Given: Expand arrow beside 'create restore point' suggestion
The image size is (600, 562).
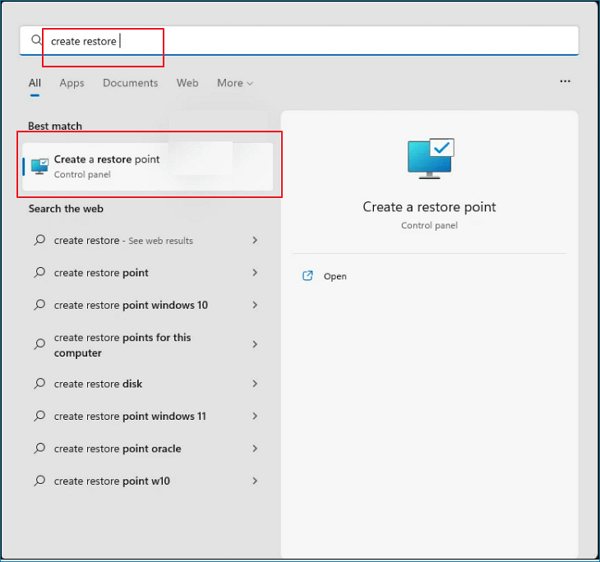Looking at the screenshot, I should (x=255, y=273).
